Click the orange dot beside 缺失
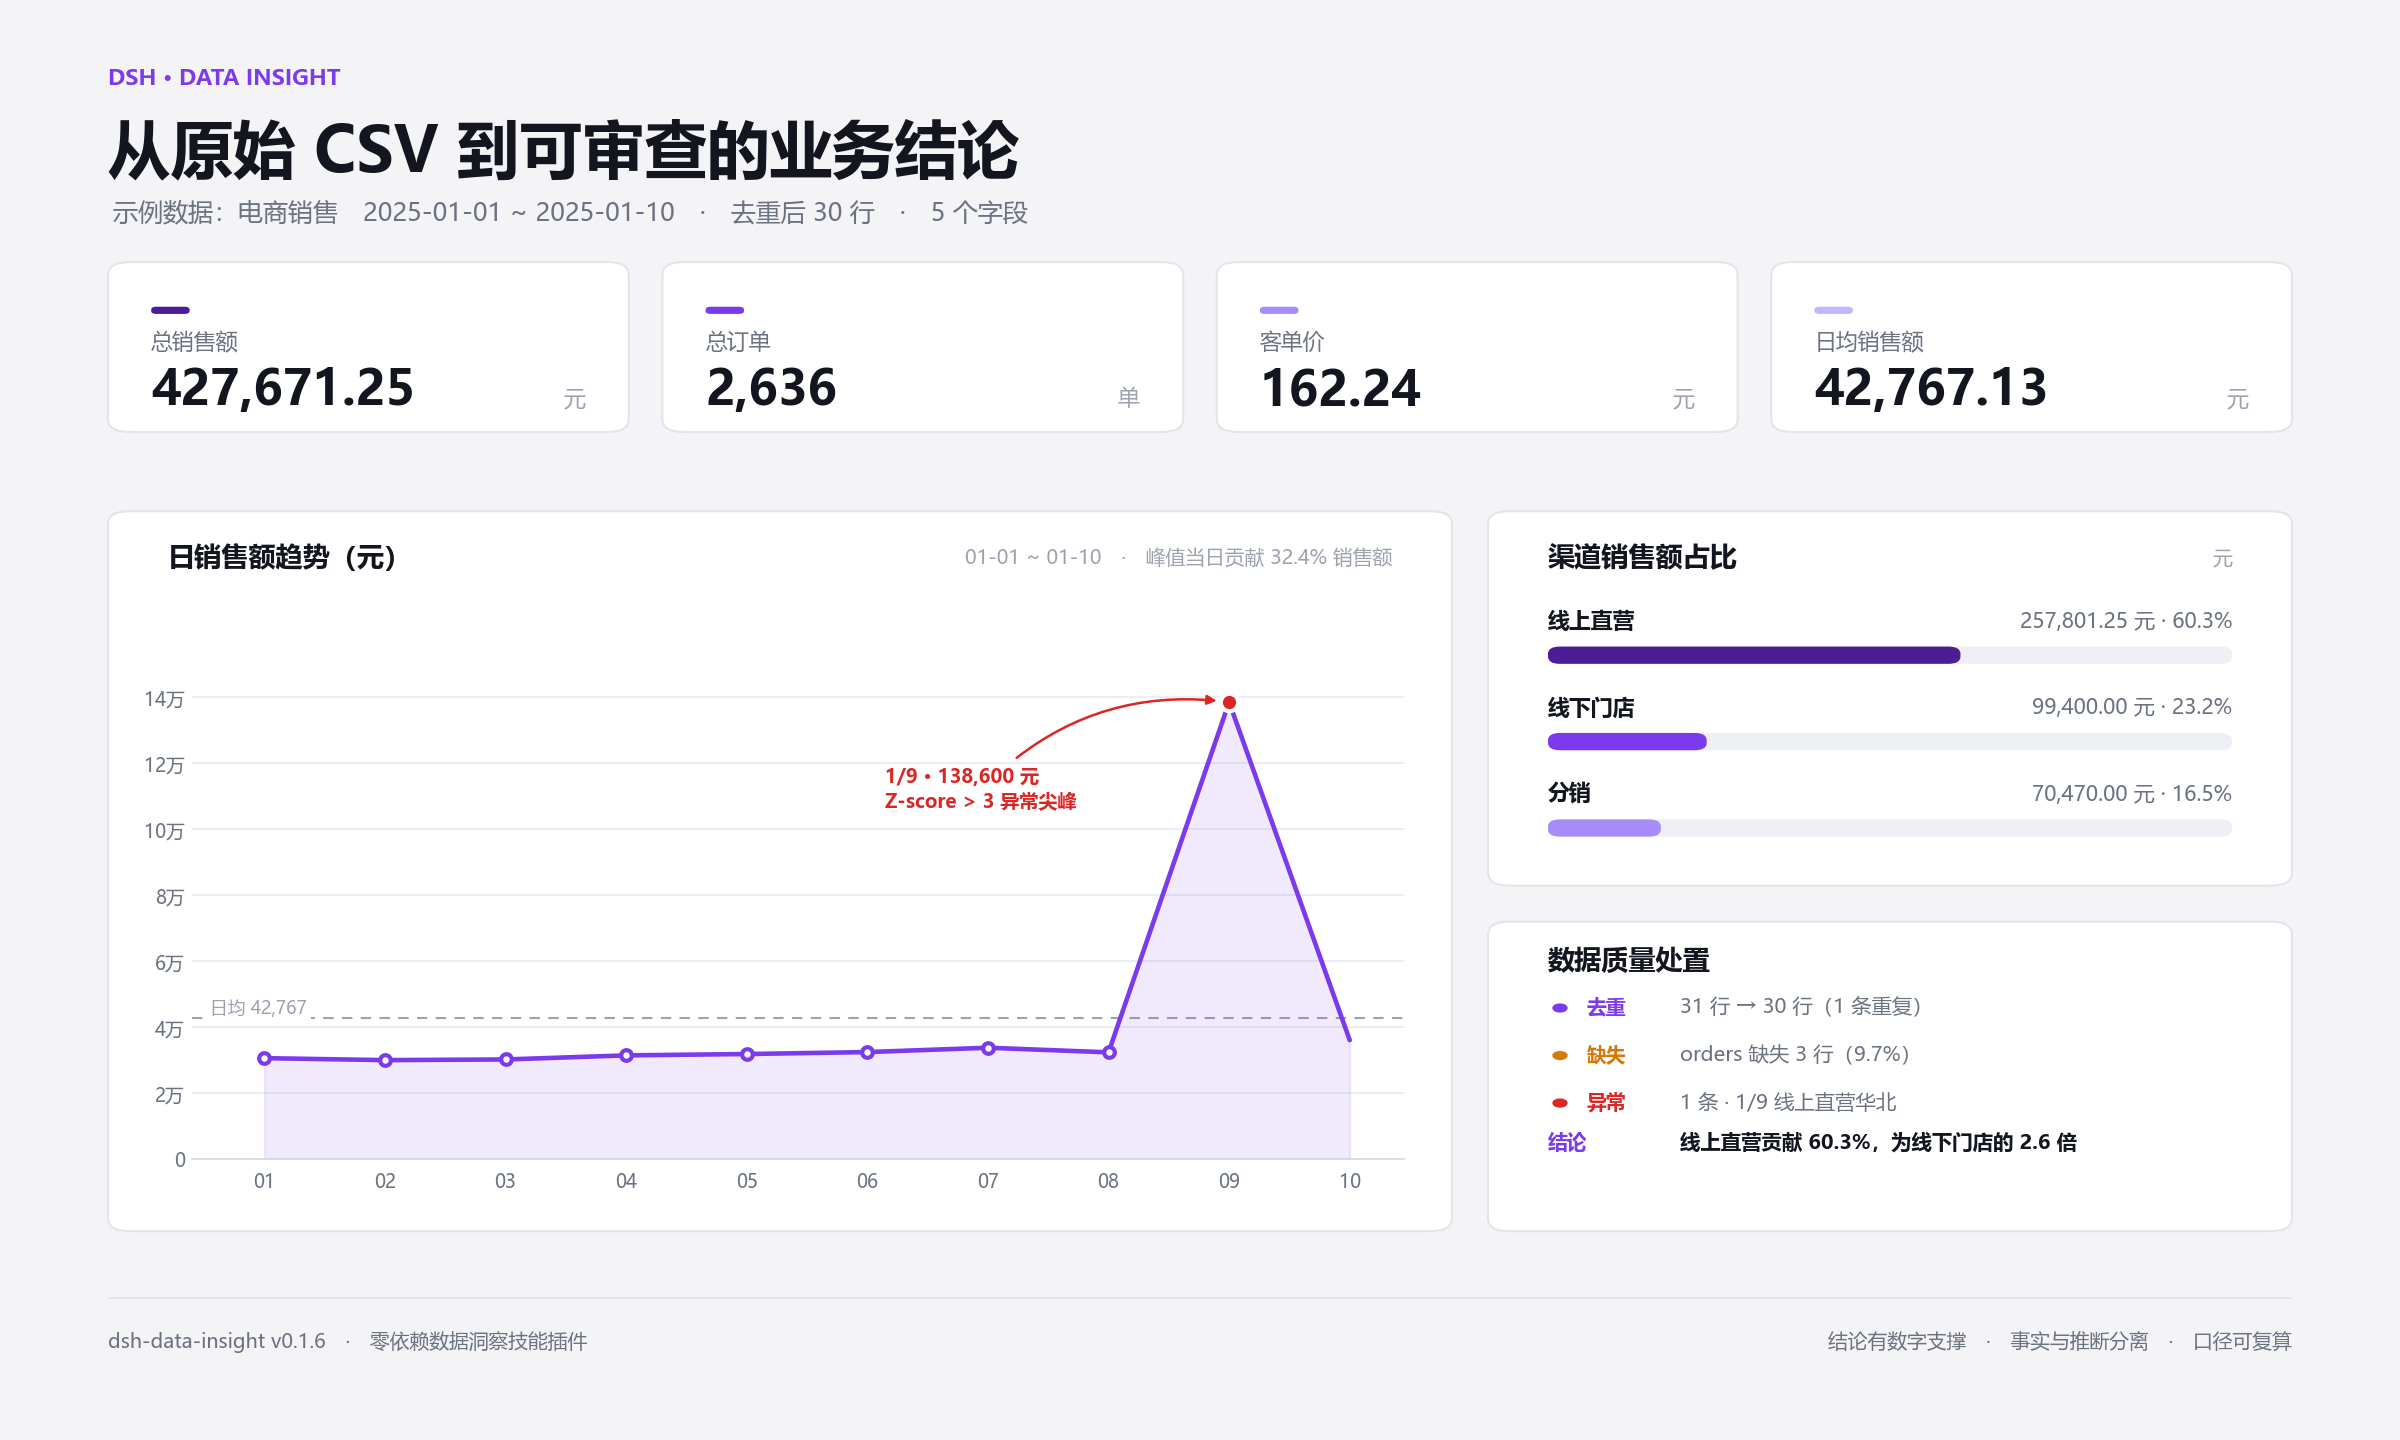The width and height of the screenshot is (2400, 1440). point(1559,1055)
